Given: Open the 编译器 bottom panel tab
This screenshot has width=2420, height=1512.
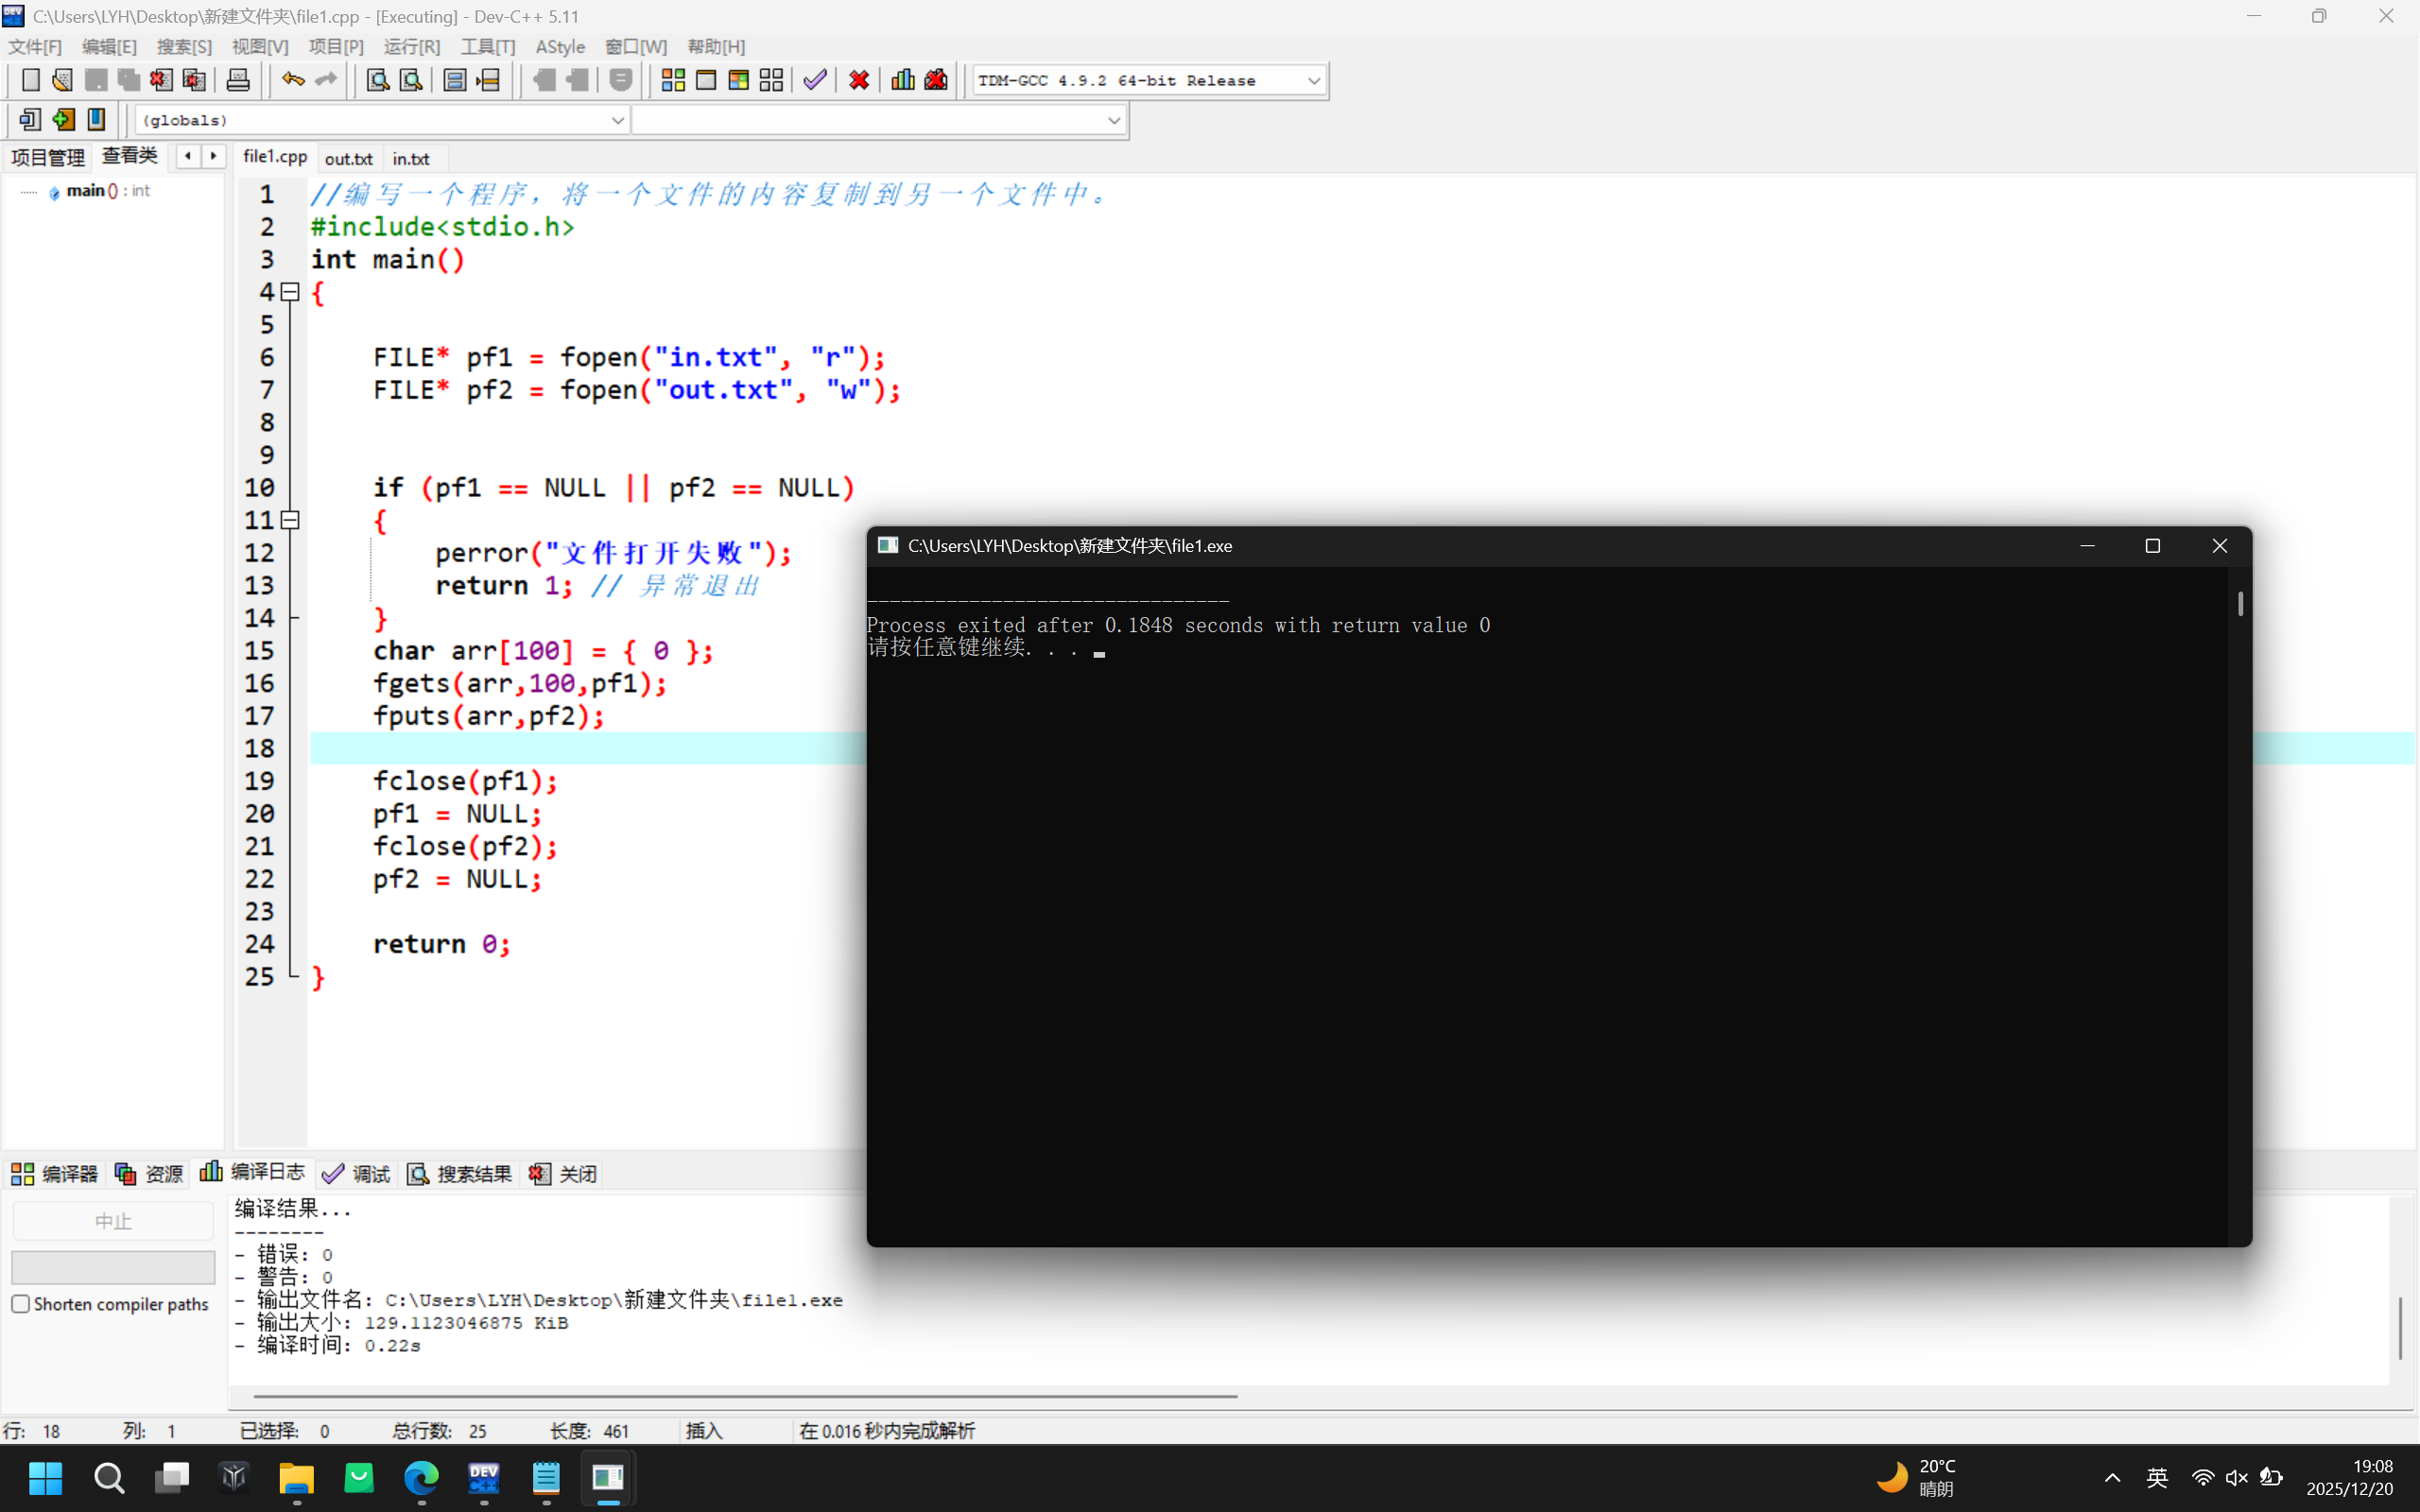Looking at the screenshot, I should pyautogui.click(x=55, y=1173).
